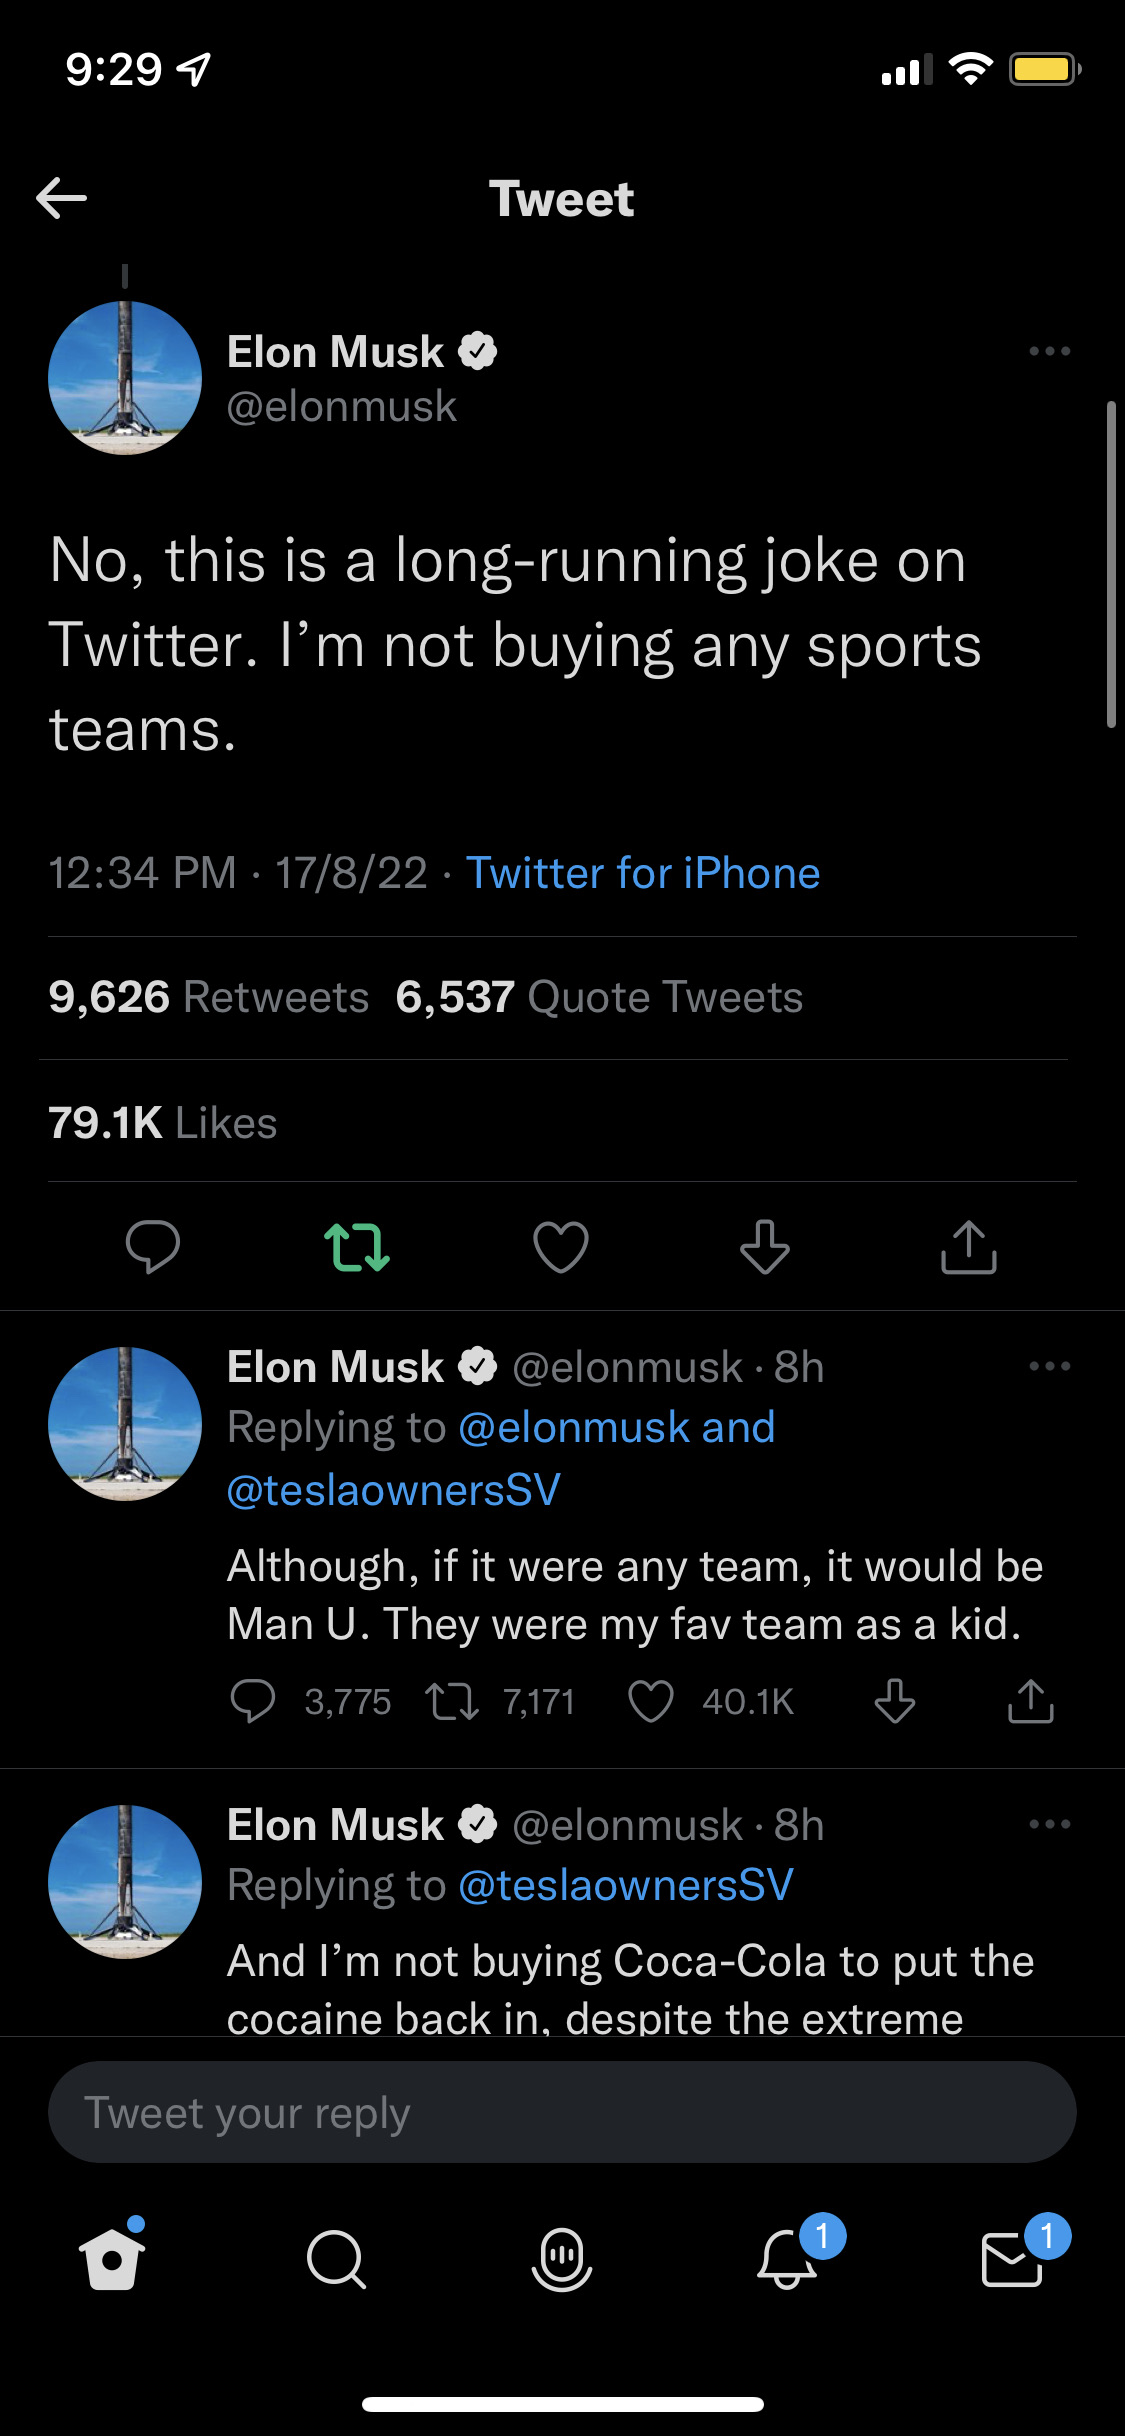The height and width of the screenshot is (2436, 1125).
Task: Toggle the green retweet on main tweet
Action: (357, 1247)
